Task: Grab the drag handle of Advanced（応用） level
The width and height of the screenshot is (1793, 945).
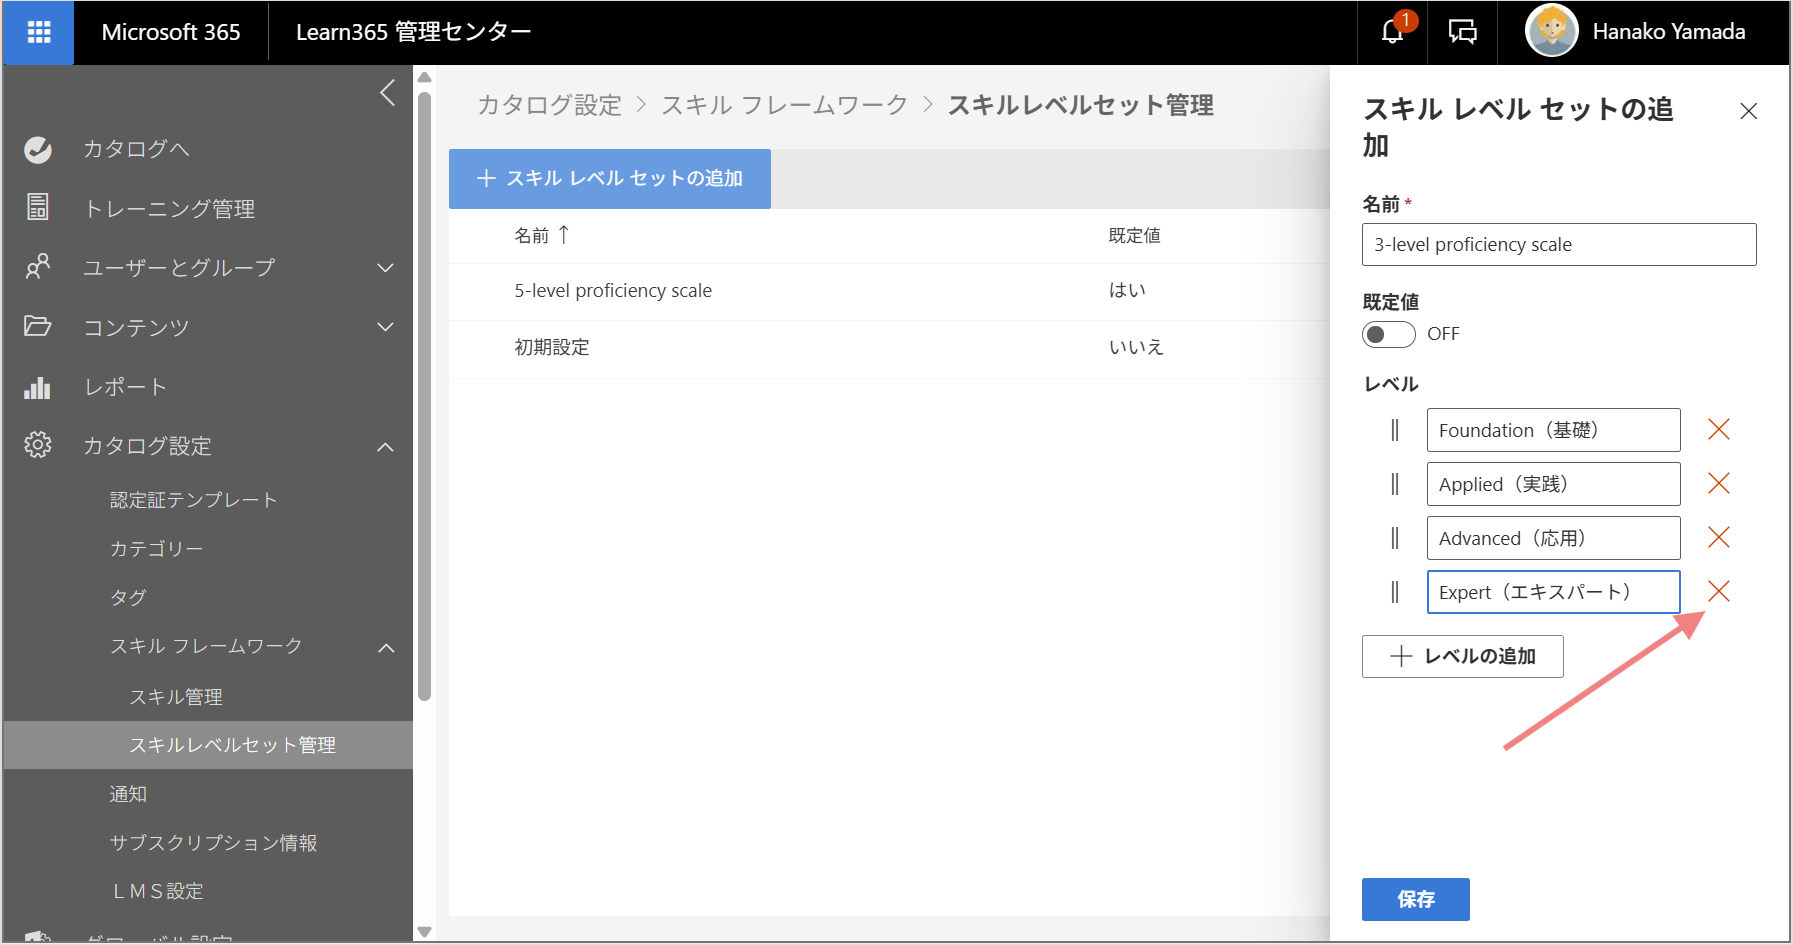Action: [x=1394, y=538]
